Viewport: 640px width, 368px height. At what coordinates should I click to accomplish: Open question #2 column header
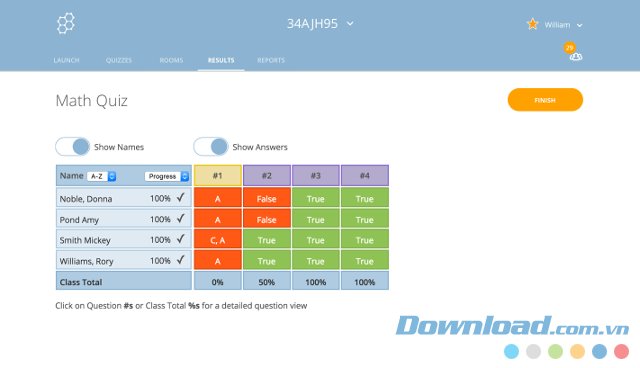tap(267, 175)
